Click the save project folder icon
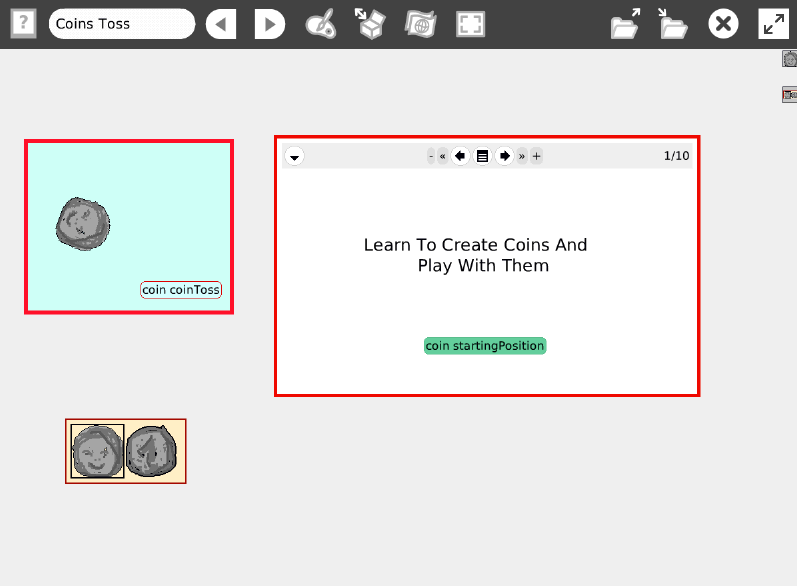797x586 pixels. pyautogui.click(x=673, y=24)
